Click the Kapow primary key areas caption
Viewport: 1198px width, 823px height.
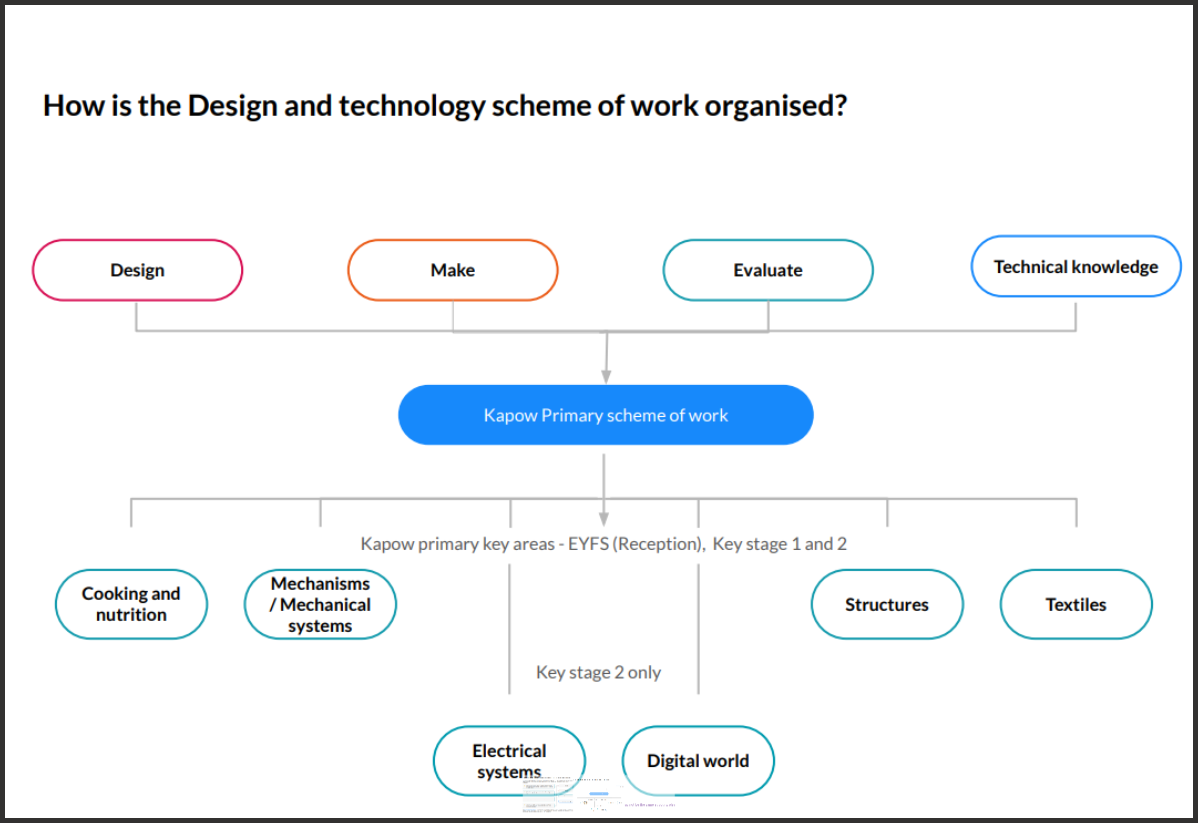604,544
